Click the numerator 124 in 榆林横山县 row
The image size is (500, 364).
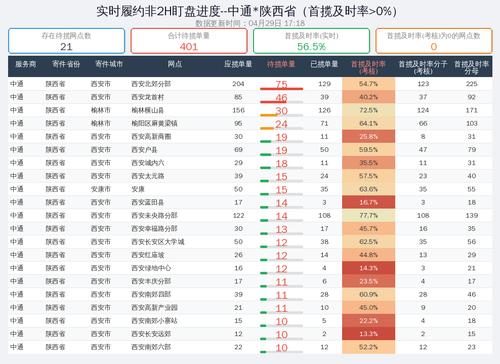pos(423,110)
